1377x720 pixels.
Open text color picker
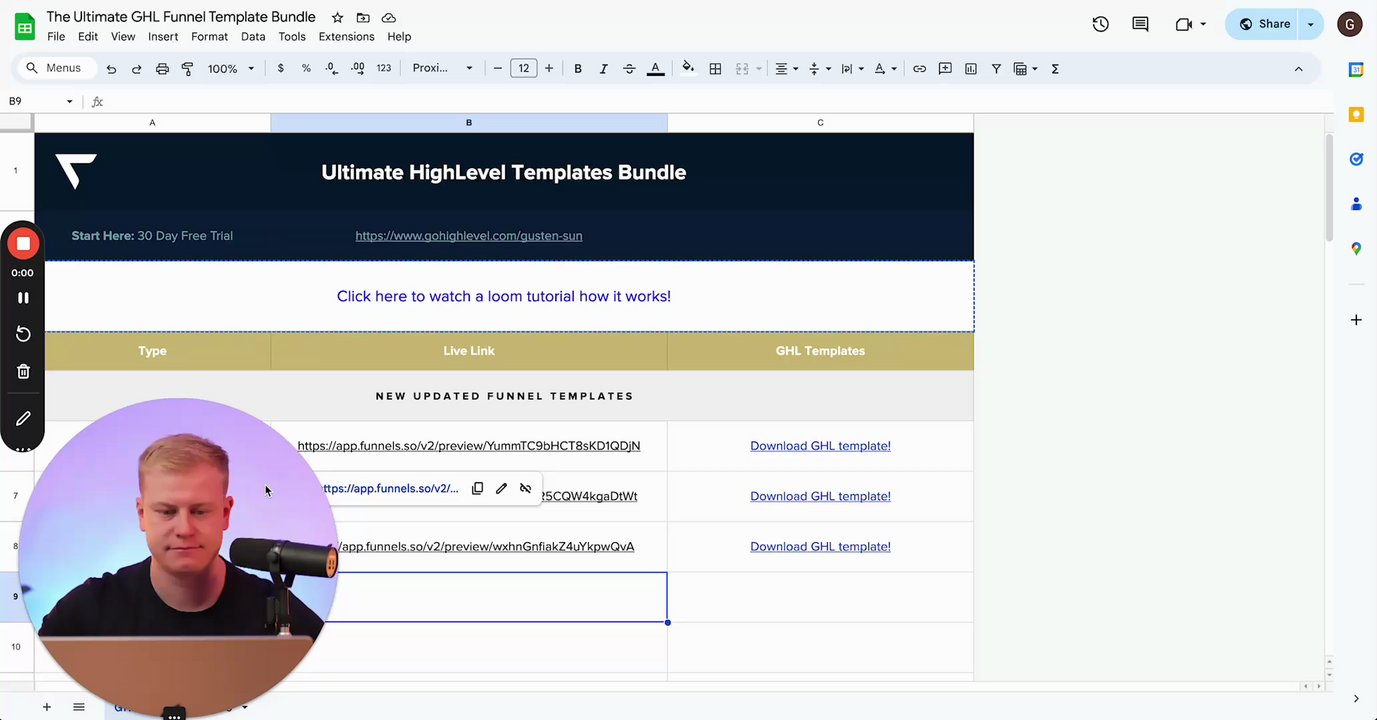(655, 69)
